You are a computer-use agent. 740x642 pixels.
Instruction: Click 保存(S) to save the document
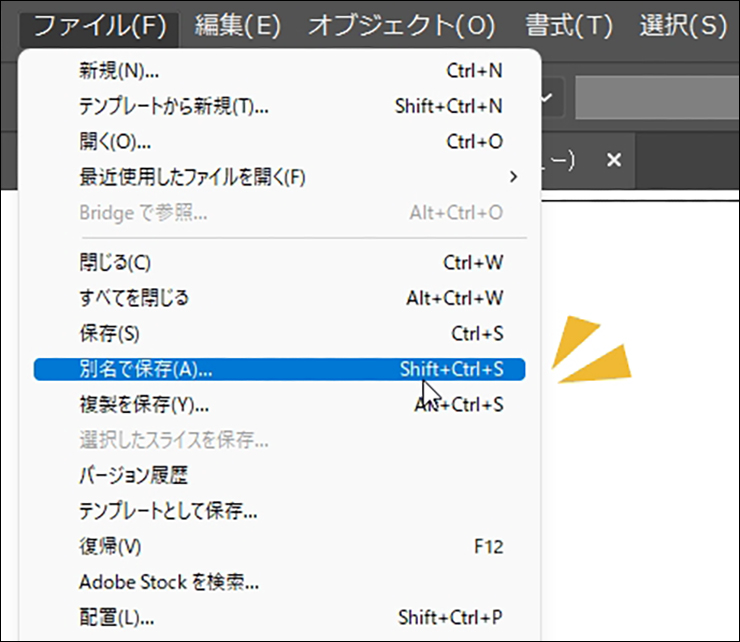pyautogui.click(x=109, y=333)
